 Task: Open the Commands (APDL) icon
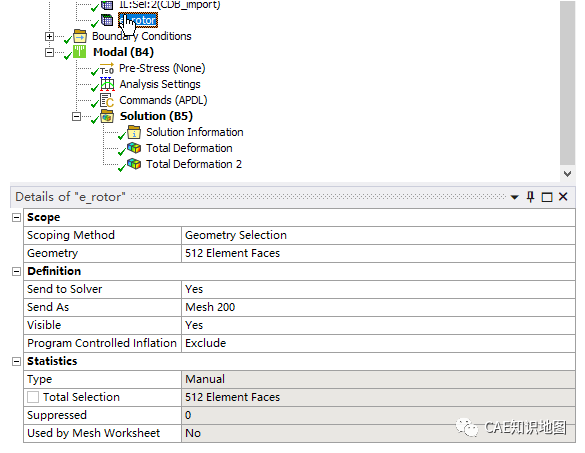coord(107,100)
